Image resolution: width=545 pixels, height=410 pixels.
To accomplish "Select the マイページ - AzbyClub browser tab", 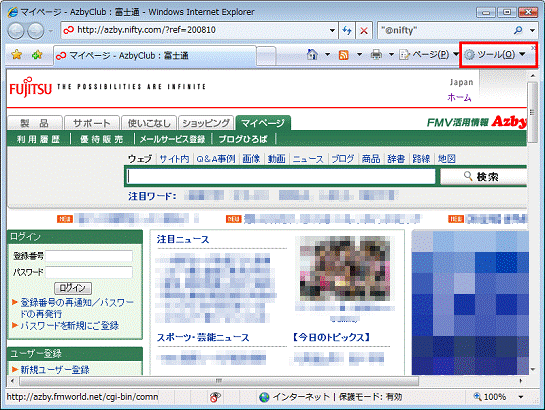I will 155,55.
